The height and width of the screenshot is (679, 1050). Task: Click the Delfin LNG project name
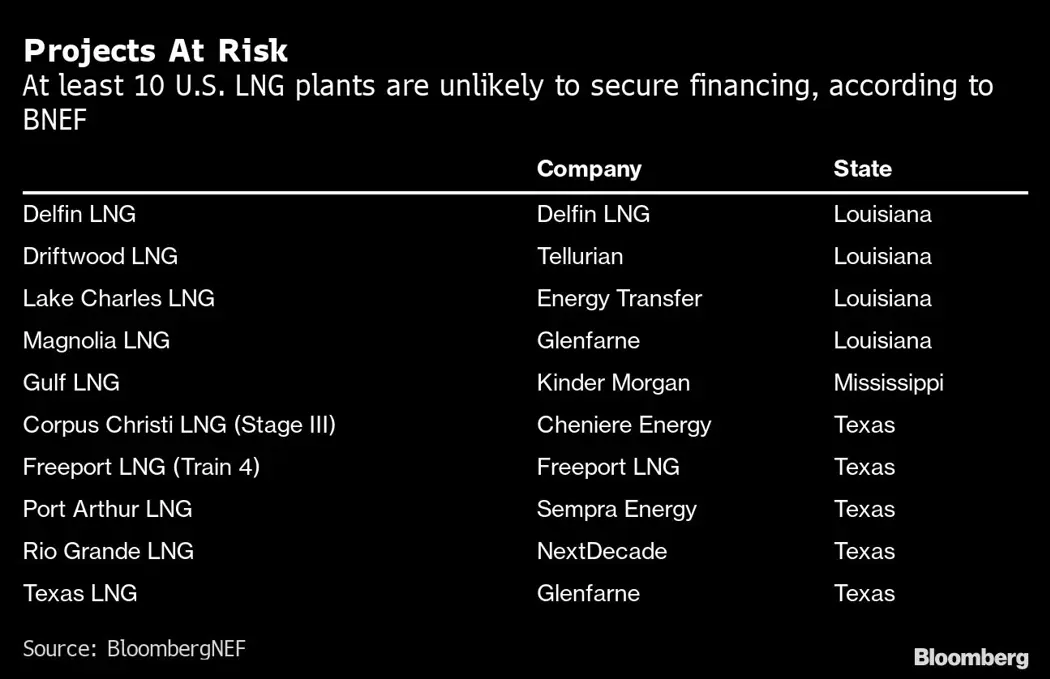[79, 214]
